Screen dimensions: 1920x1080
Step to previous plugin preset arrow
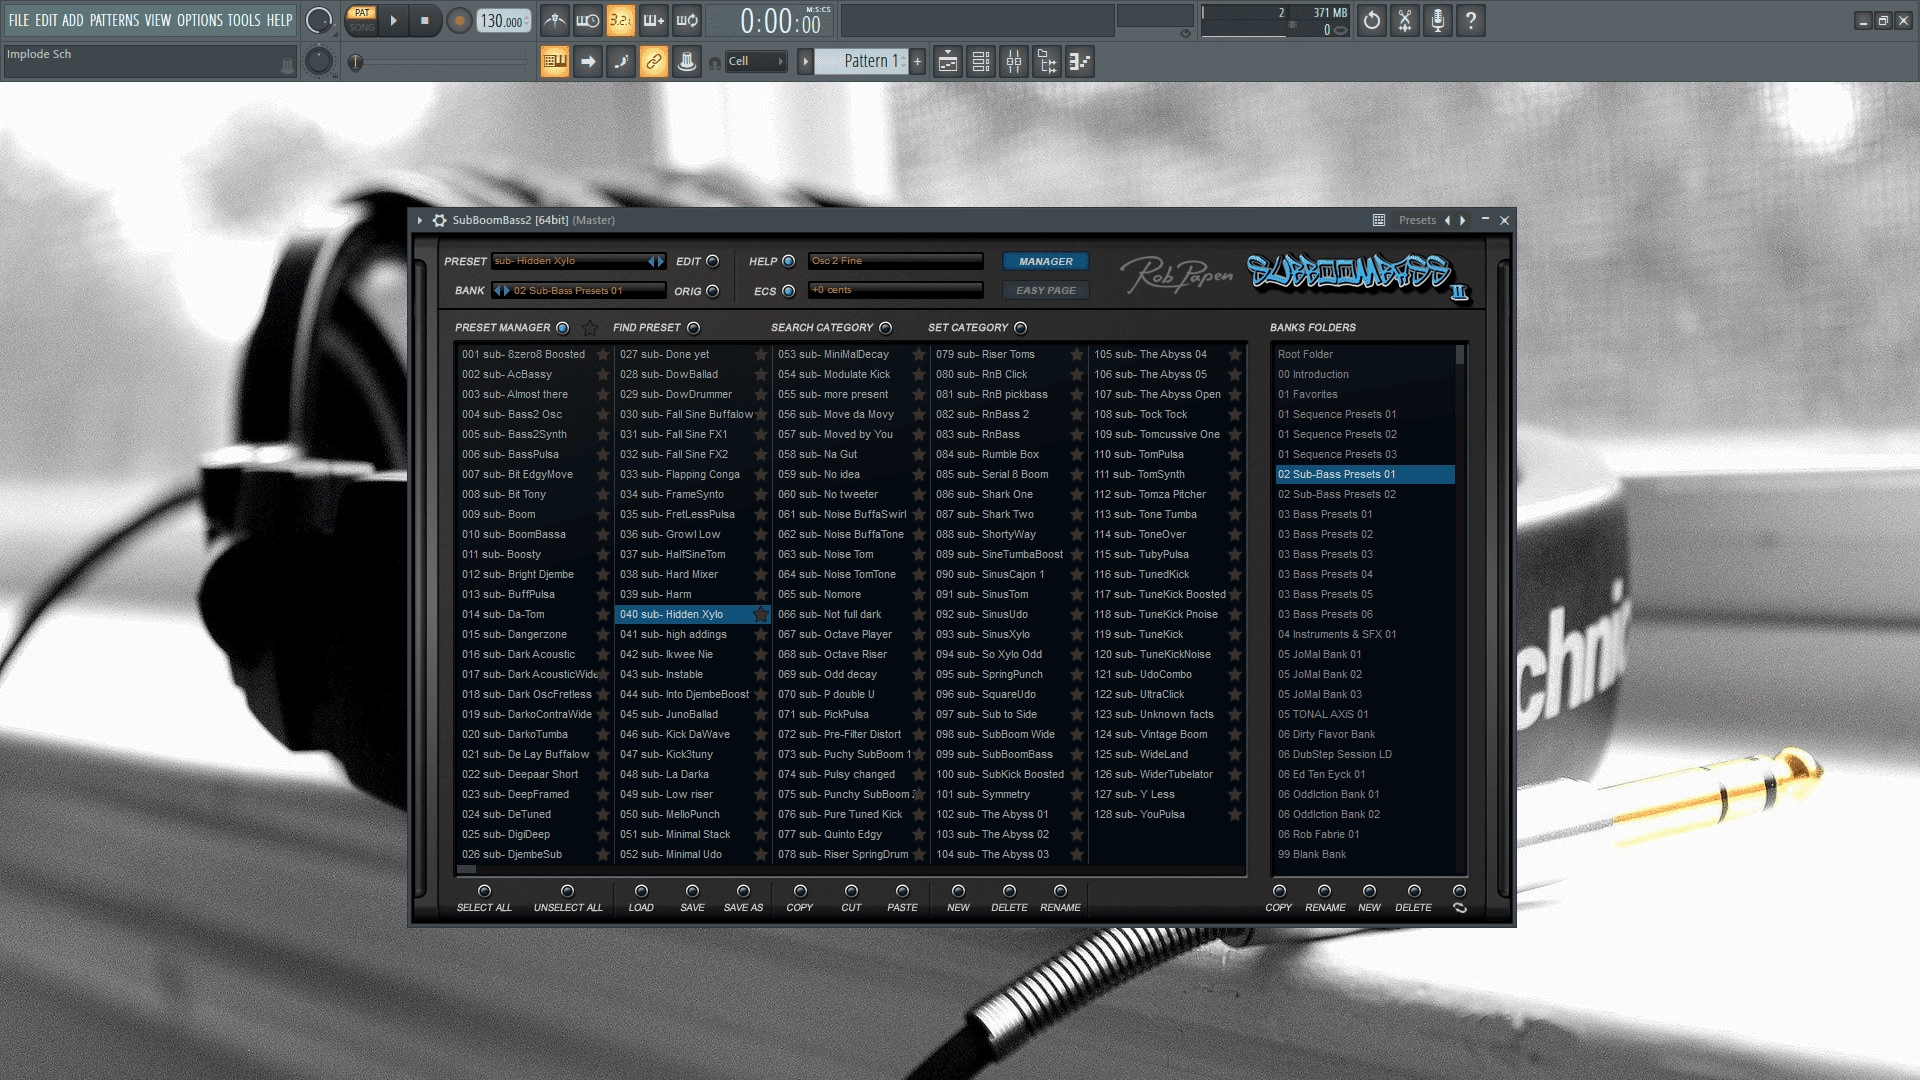click(1447, 220)
